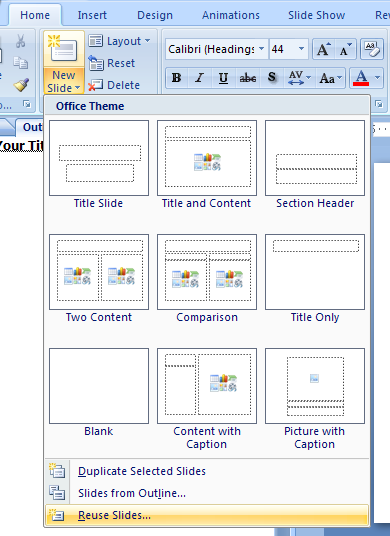Switch to the Design ribbon tab
Viewport: 390px width, 536px height.
click(155, 15)
